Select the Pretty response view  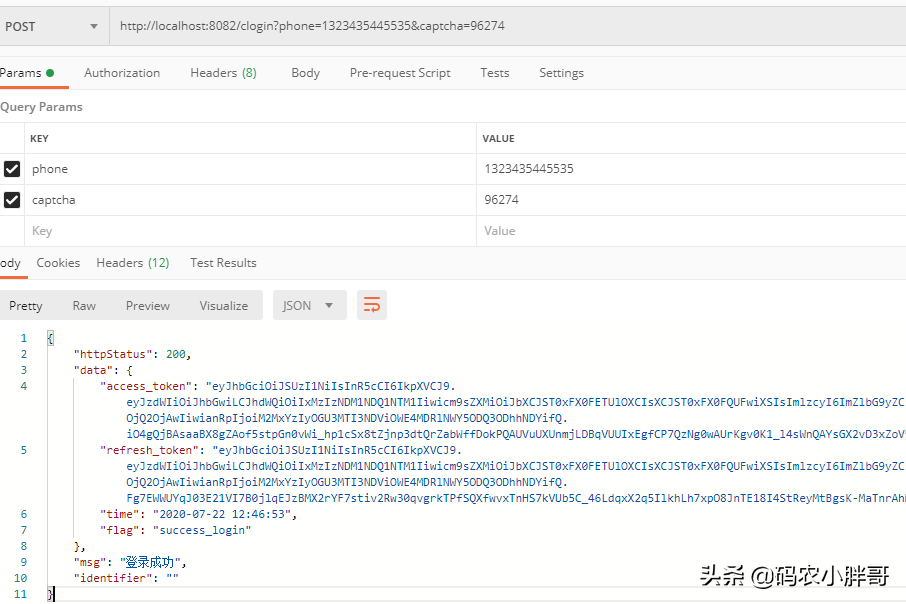pyautogui.click(x=26, y=306)
